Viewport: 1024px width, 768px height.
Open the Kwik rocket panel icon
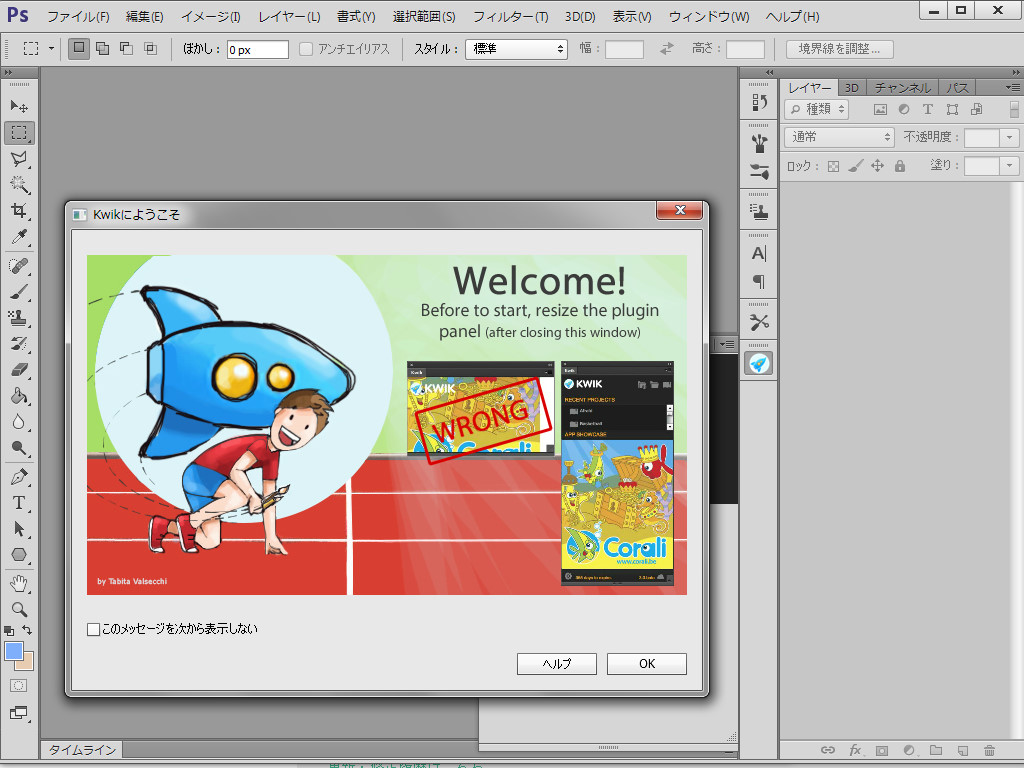(759, 363)
